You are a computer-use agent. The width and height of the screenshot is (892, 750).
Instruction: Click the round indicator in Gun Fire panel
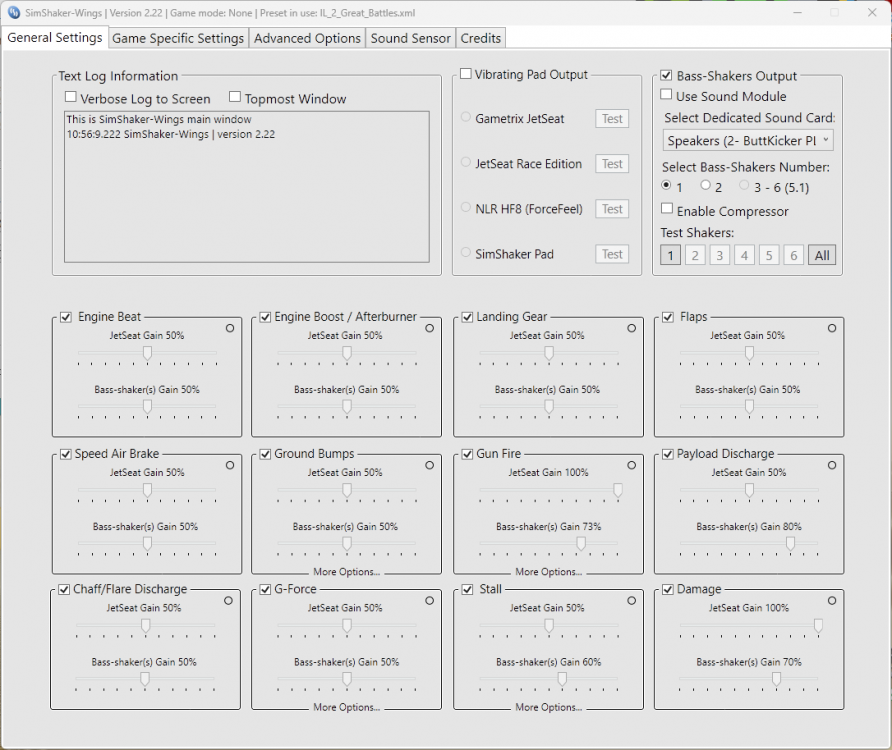coord(631,465)
